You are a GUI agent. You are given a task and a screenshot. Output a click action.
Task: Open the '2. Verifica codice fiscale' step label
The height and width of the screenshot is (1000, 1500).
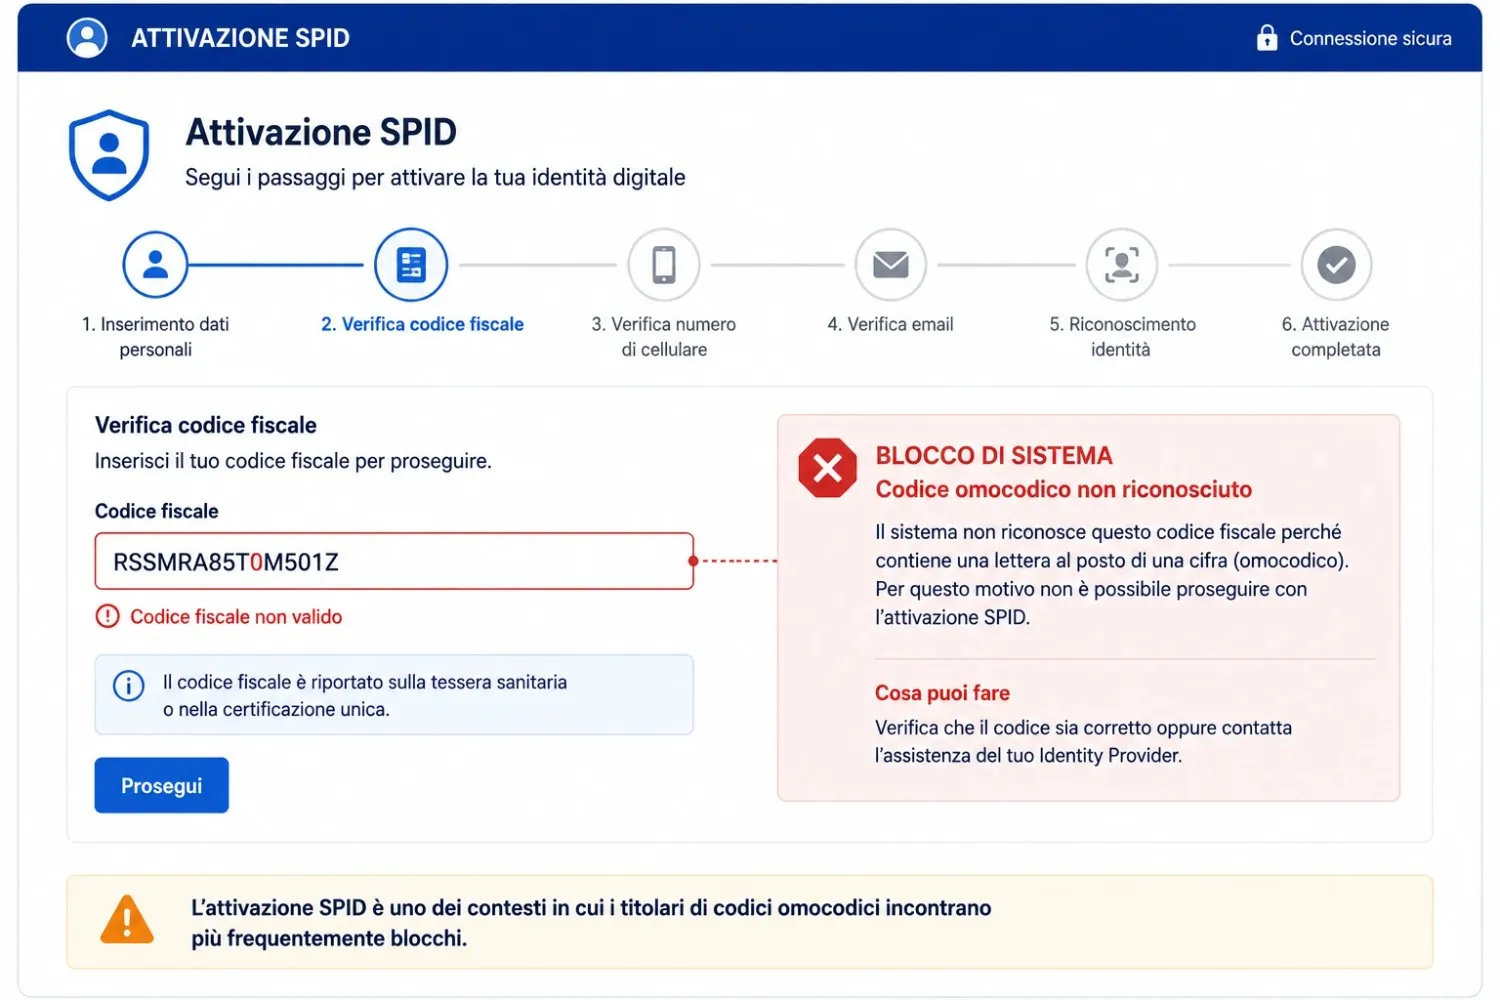coord(422,324)
